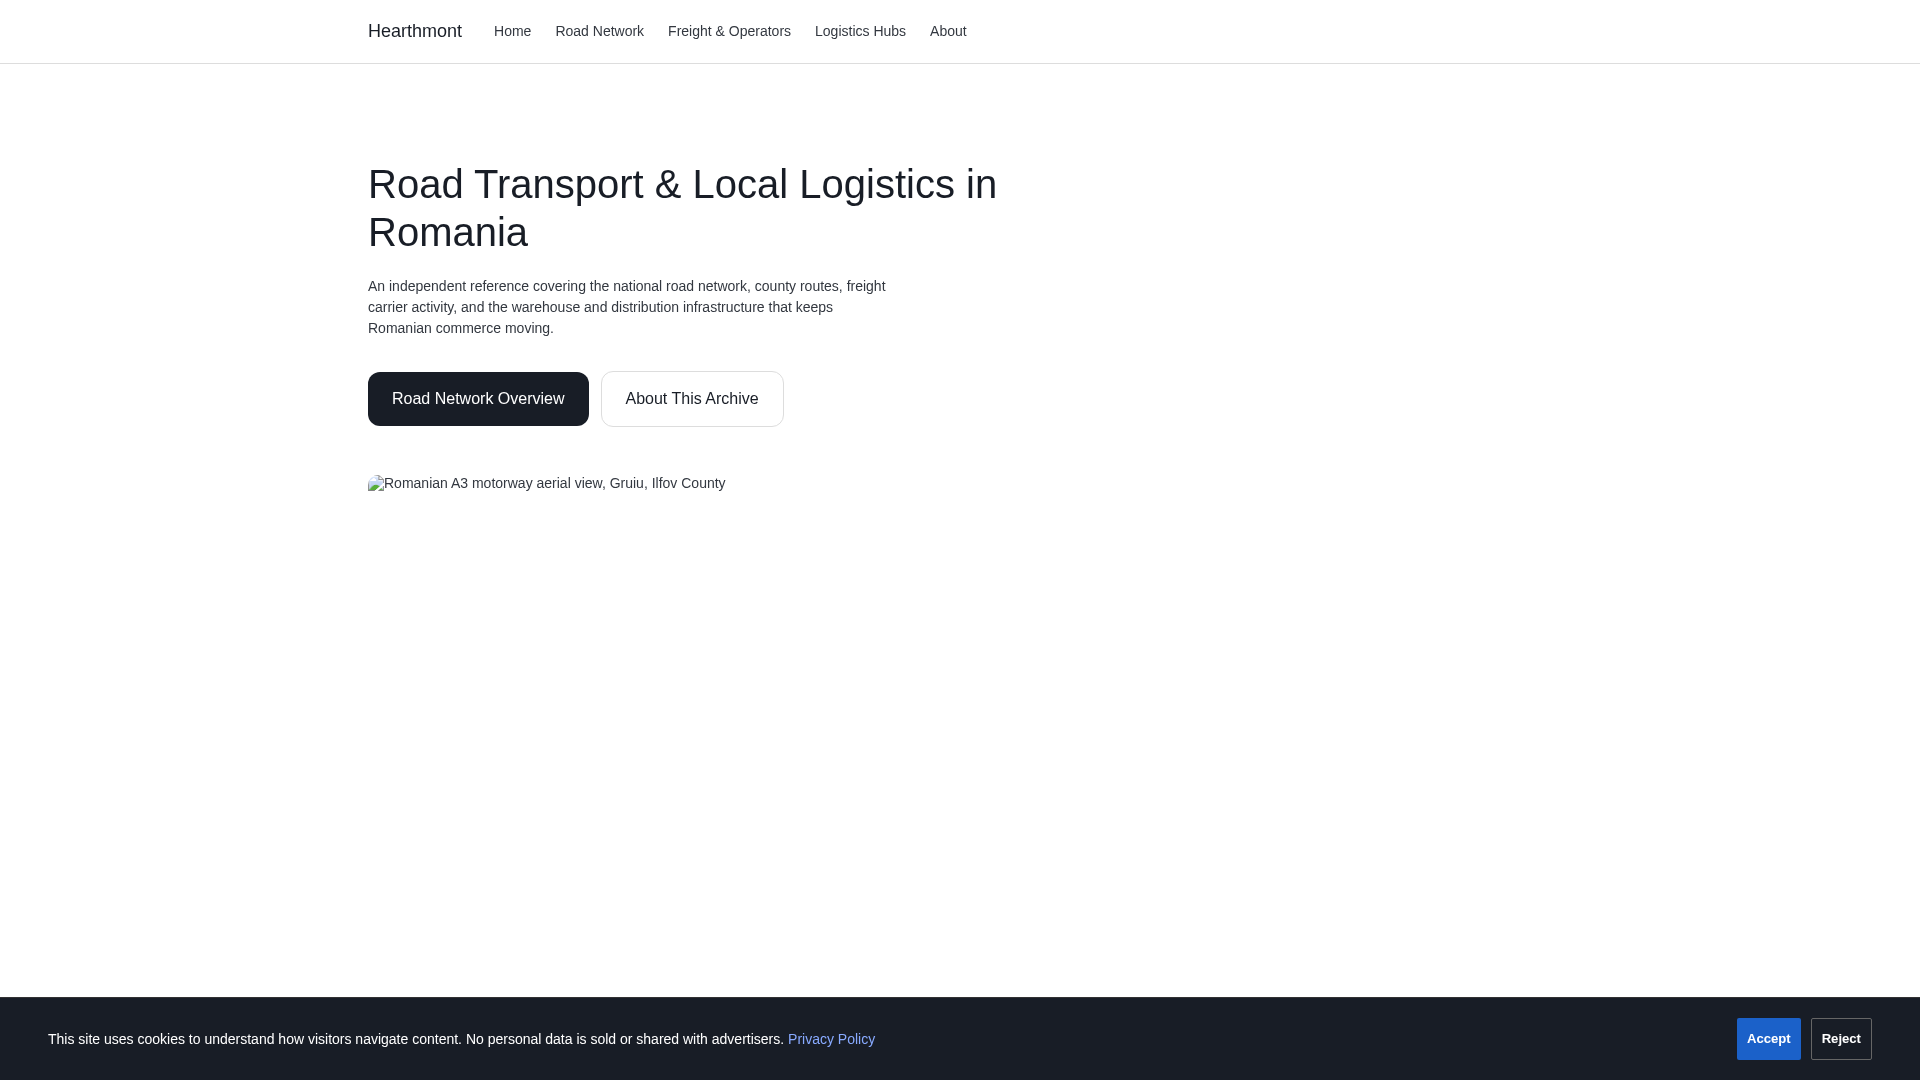Go to Road Network page
The image size is (1920, 1080).
click(599, 31)
